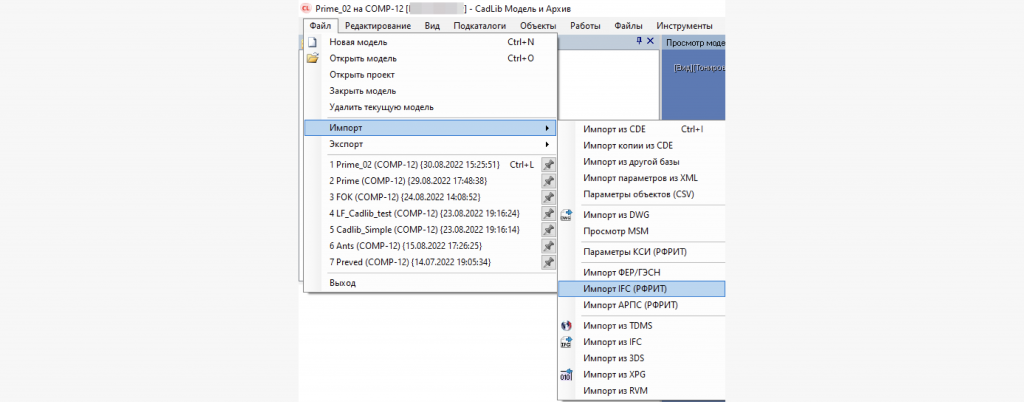Image resolution: width=1024 pixels, height=402 pixels.
Task: Click the XPG import icon
Action: 567,374
